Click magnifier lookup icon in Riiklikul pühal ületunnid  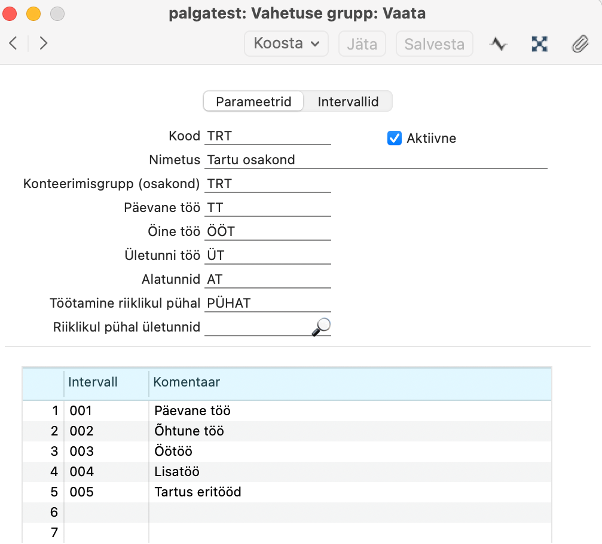tap(321, 326)
